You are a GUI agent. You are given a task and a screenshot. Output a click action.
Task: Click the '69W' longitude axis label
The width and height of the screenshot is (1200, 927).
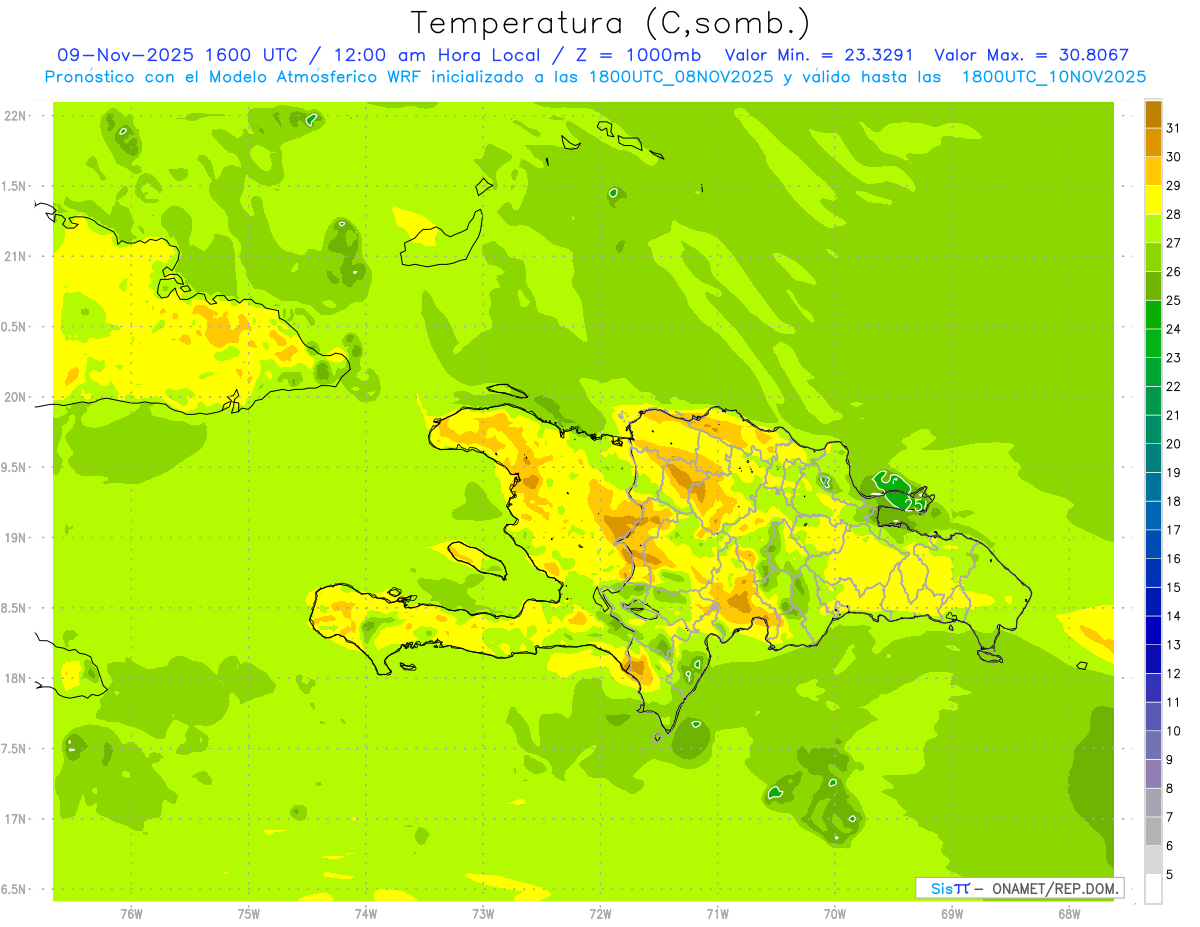[952, 913]
